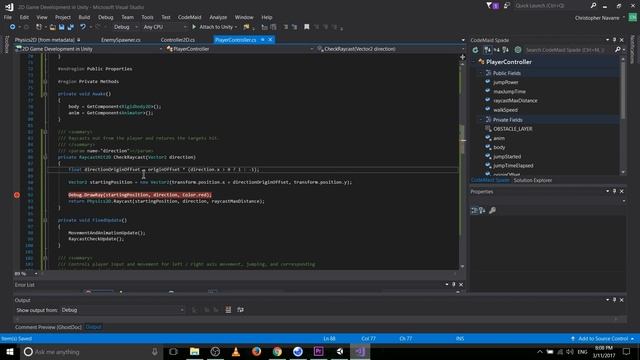Click the Output toggle word wrap icon
640x360 pixels.
coord(240,310)
